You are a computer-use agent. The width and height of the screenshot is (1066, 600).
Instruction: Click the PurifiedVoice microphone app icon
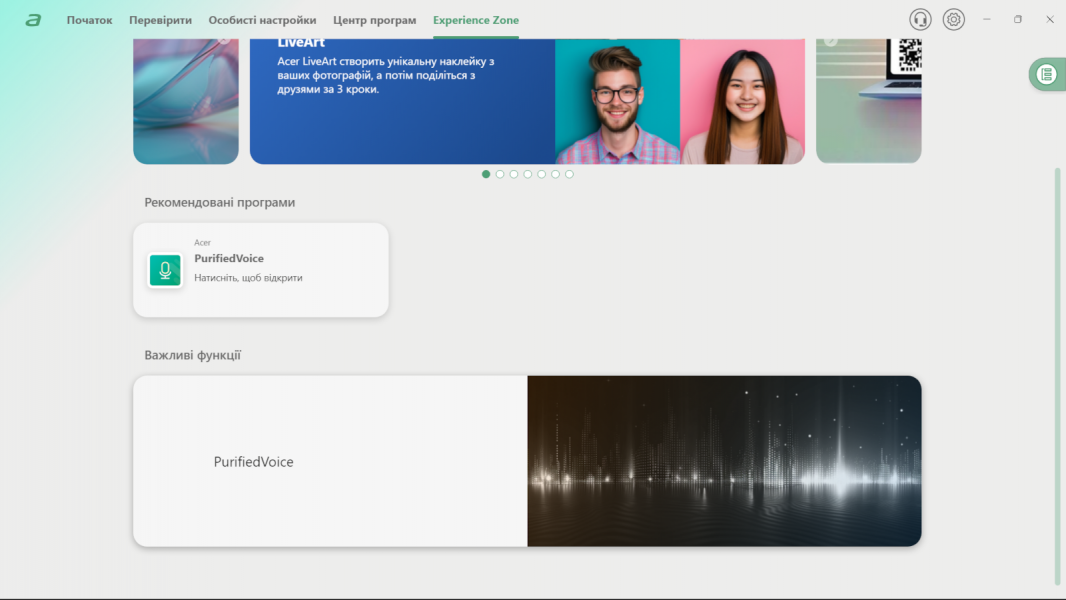pyautogui.click(x=165, y=270)
